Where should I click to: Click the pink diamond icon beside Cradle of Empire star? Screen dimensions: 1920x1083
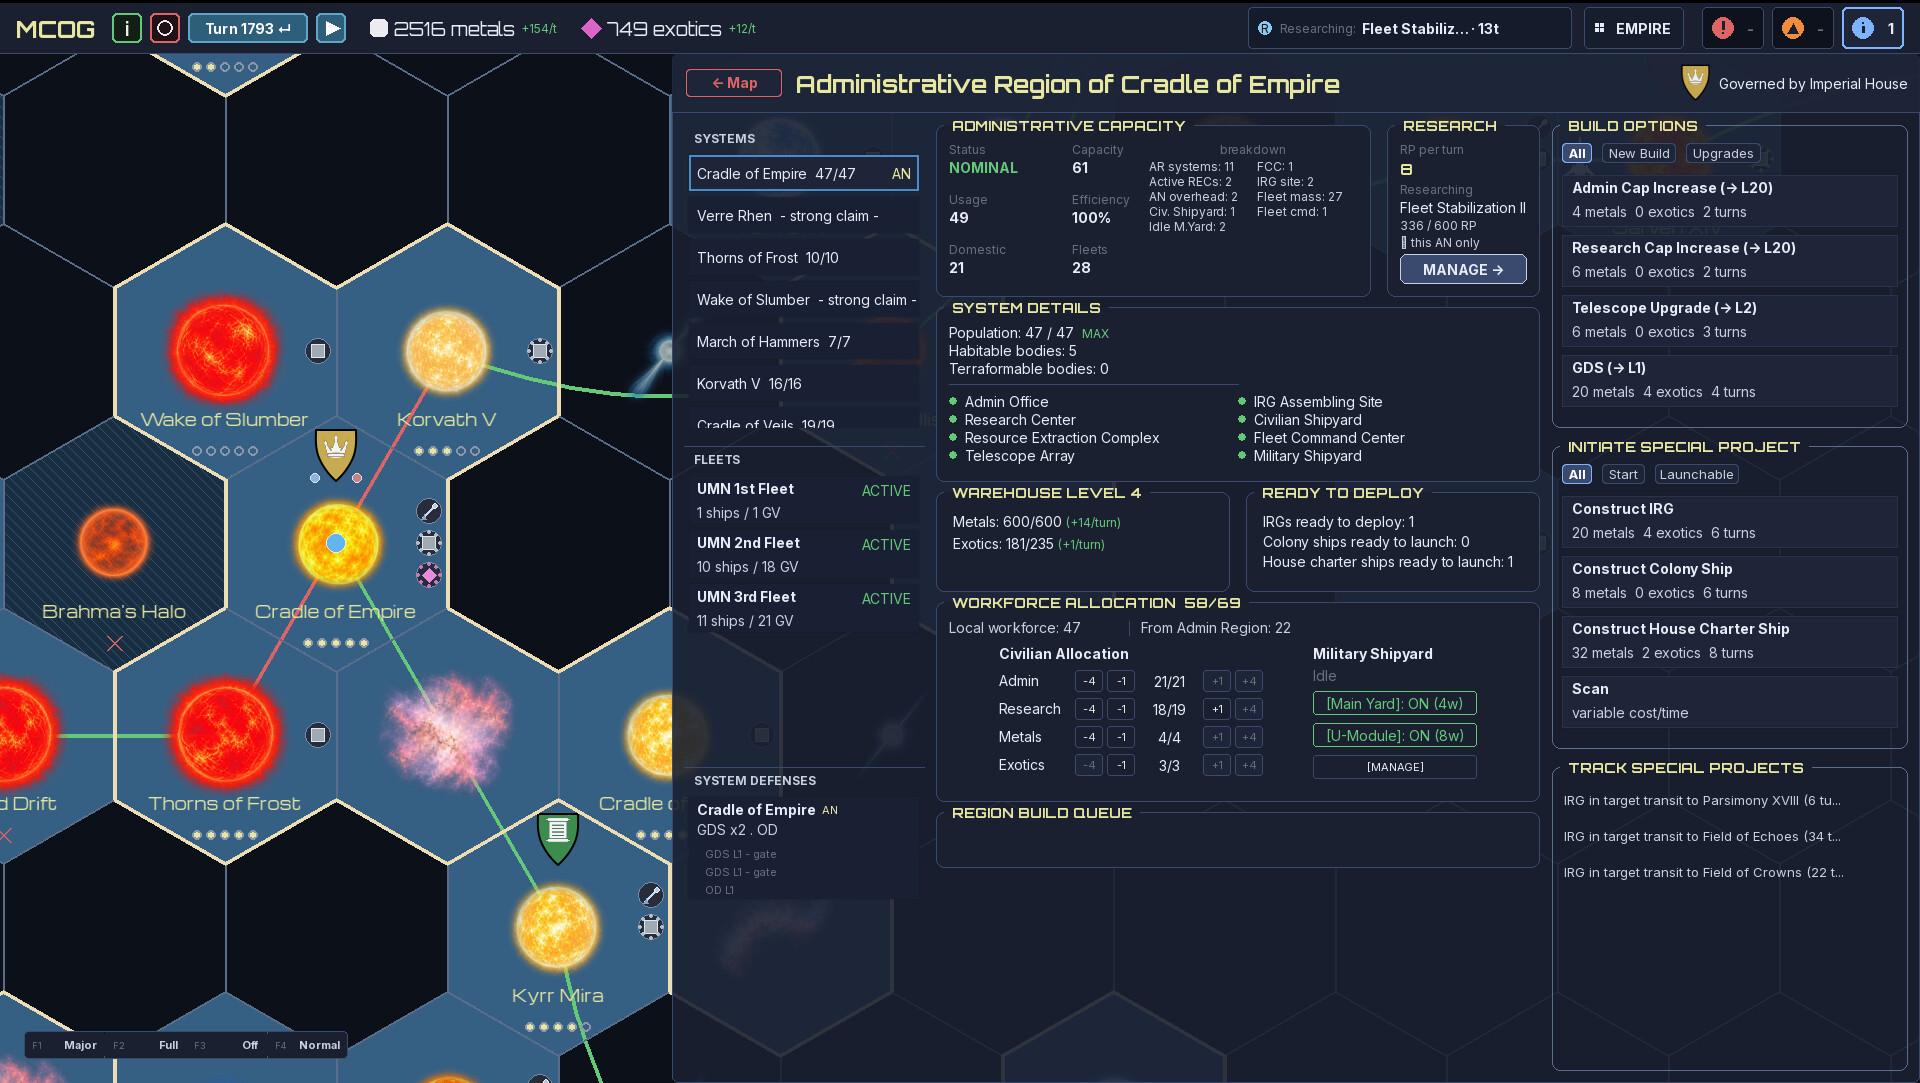[429, 575]
